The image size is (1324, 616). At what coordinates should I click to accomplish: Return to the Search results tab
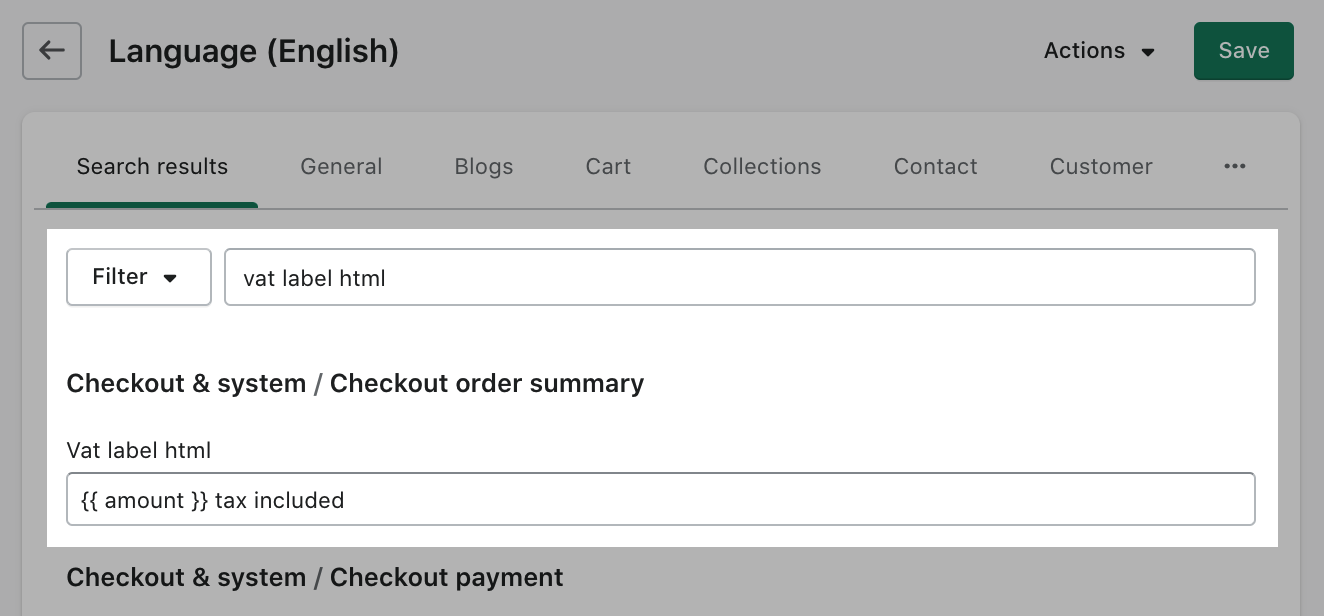click(152, 166)
